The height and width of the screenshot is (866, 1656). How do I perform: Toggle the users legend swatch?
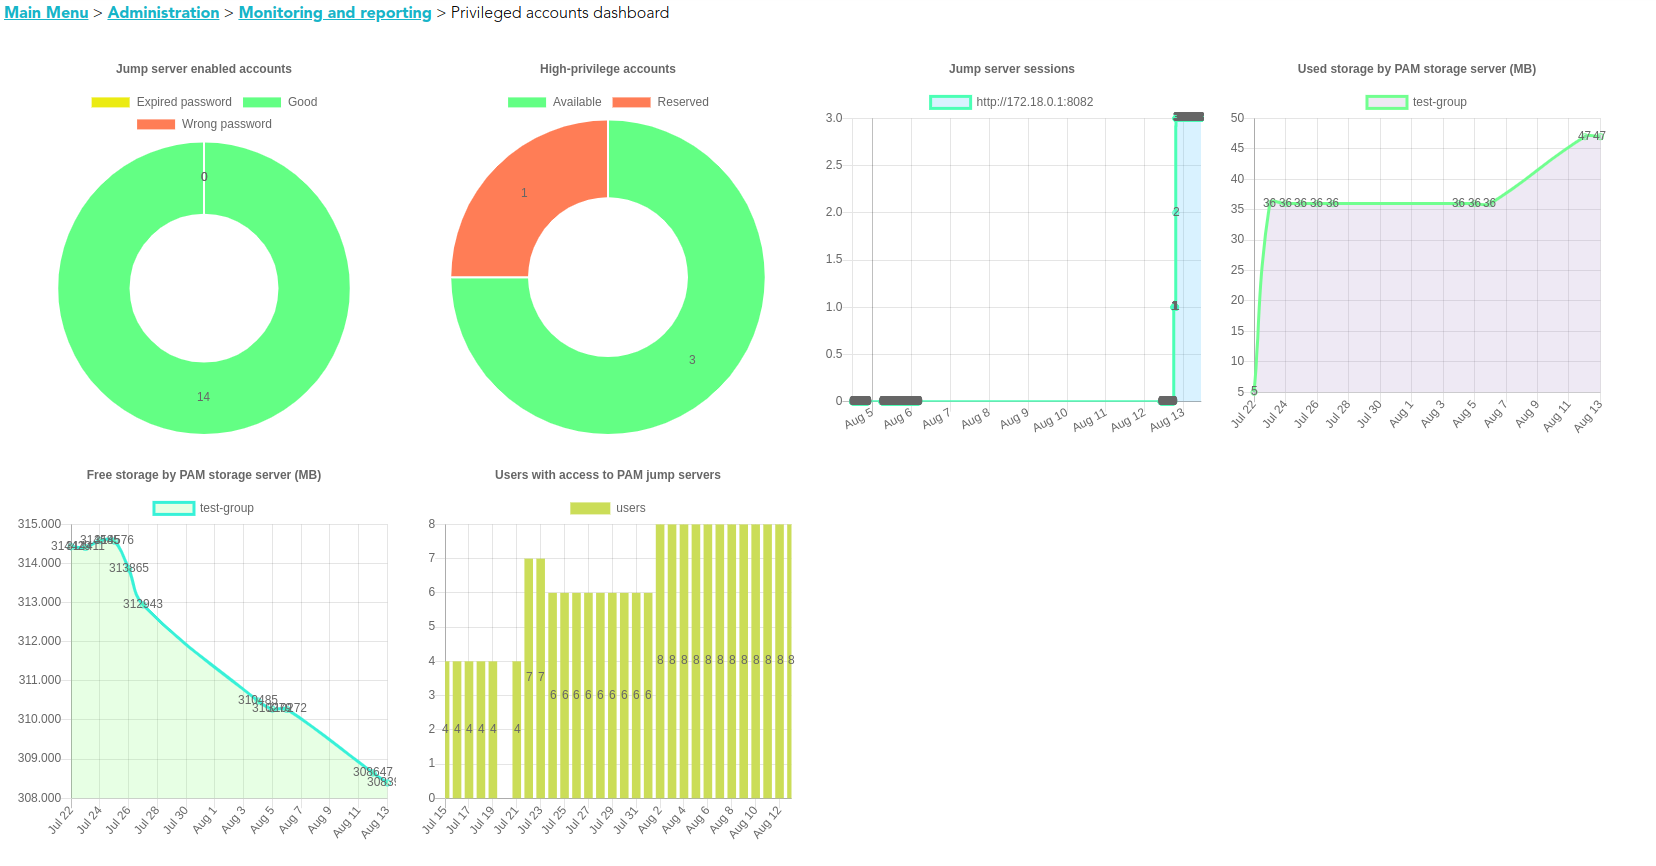pyautogui.click(x=590, y=508)
